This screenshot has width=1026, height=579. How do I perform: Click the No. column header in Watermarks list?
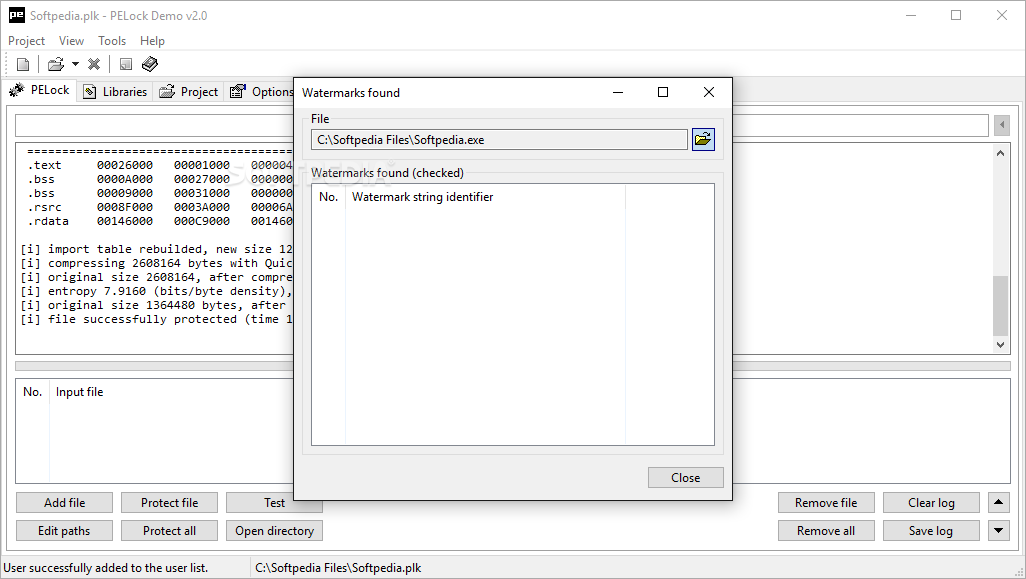[x=328, y=197]
